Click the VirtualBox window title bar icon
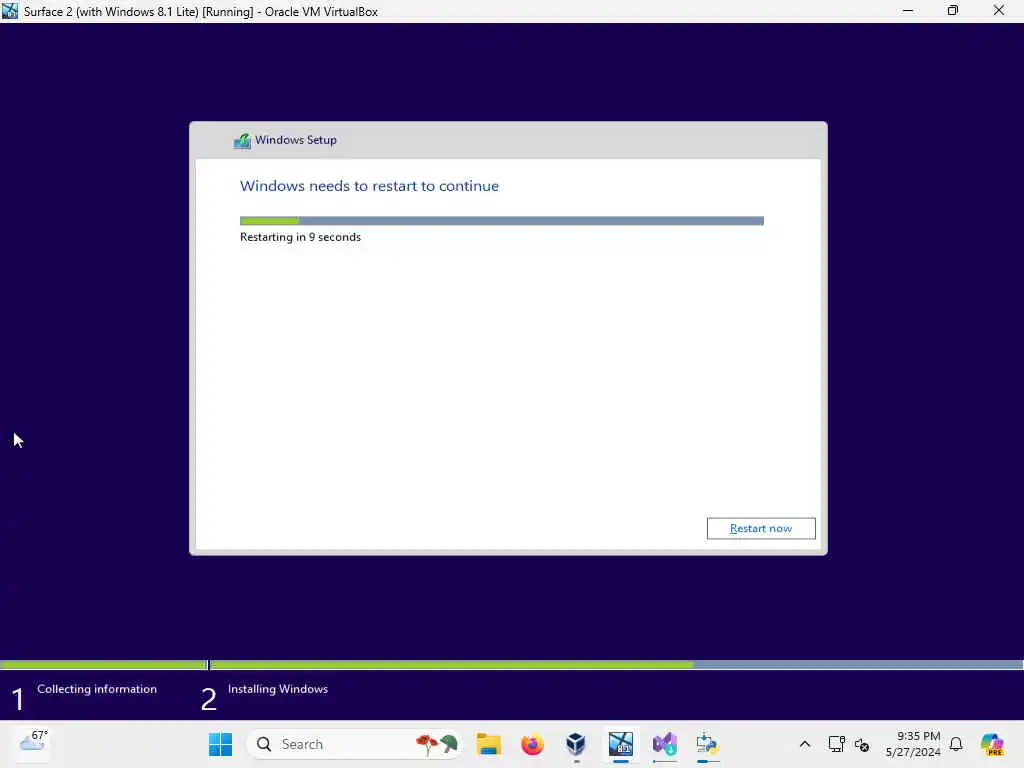 pyautogui.click(x=10, y=11)
